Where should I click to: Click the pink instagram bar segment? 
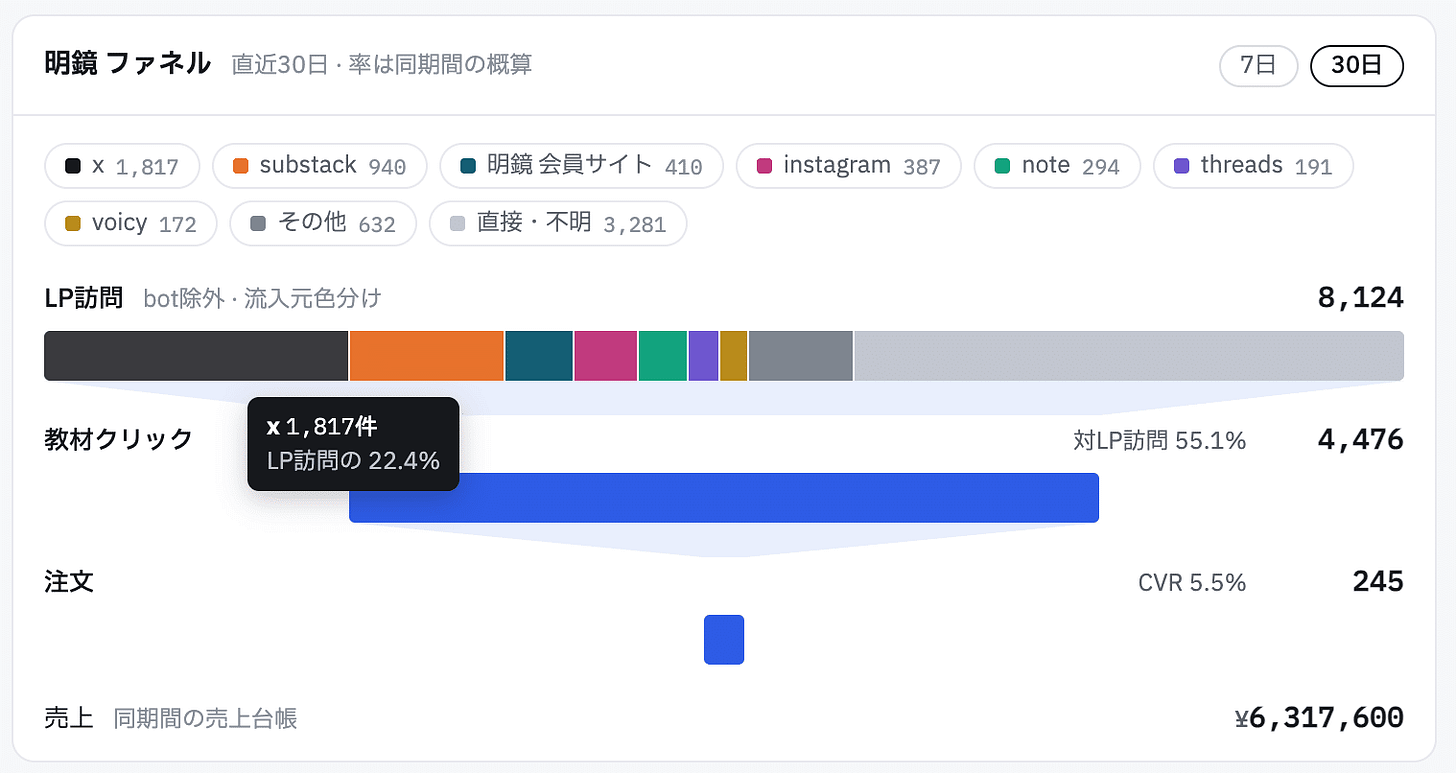(605, 356)
